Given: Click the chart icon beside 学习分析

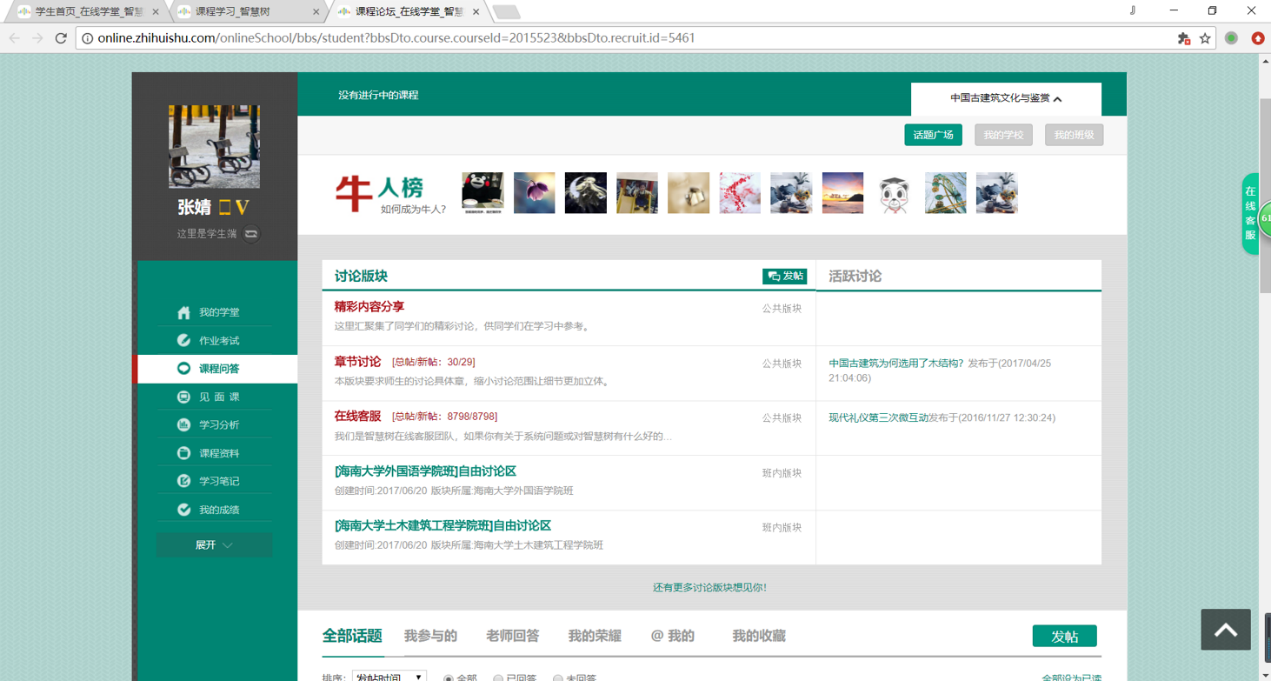Looking at the screenshot, I should [x=184, y=425].
